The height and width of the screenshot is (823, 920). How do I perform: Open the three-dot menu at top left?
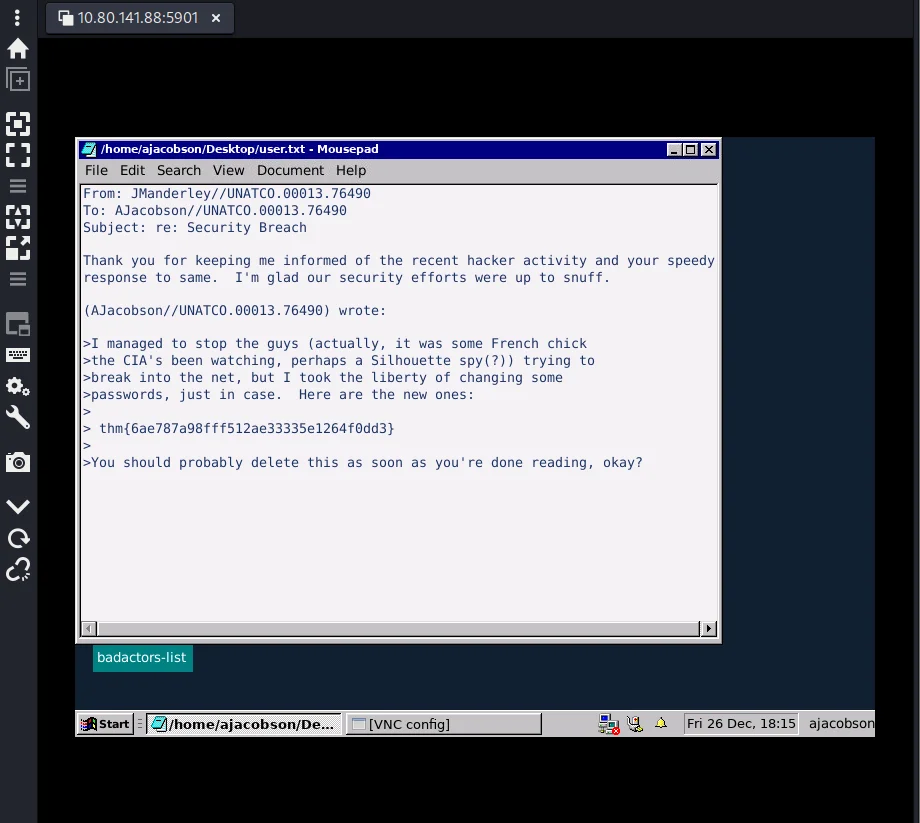[17, 18]
